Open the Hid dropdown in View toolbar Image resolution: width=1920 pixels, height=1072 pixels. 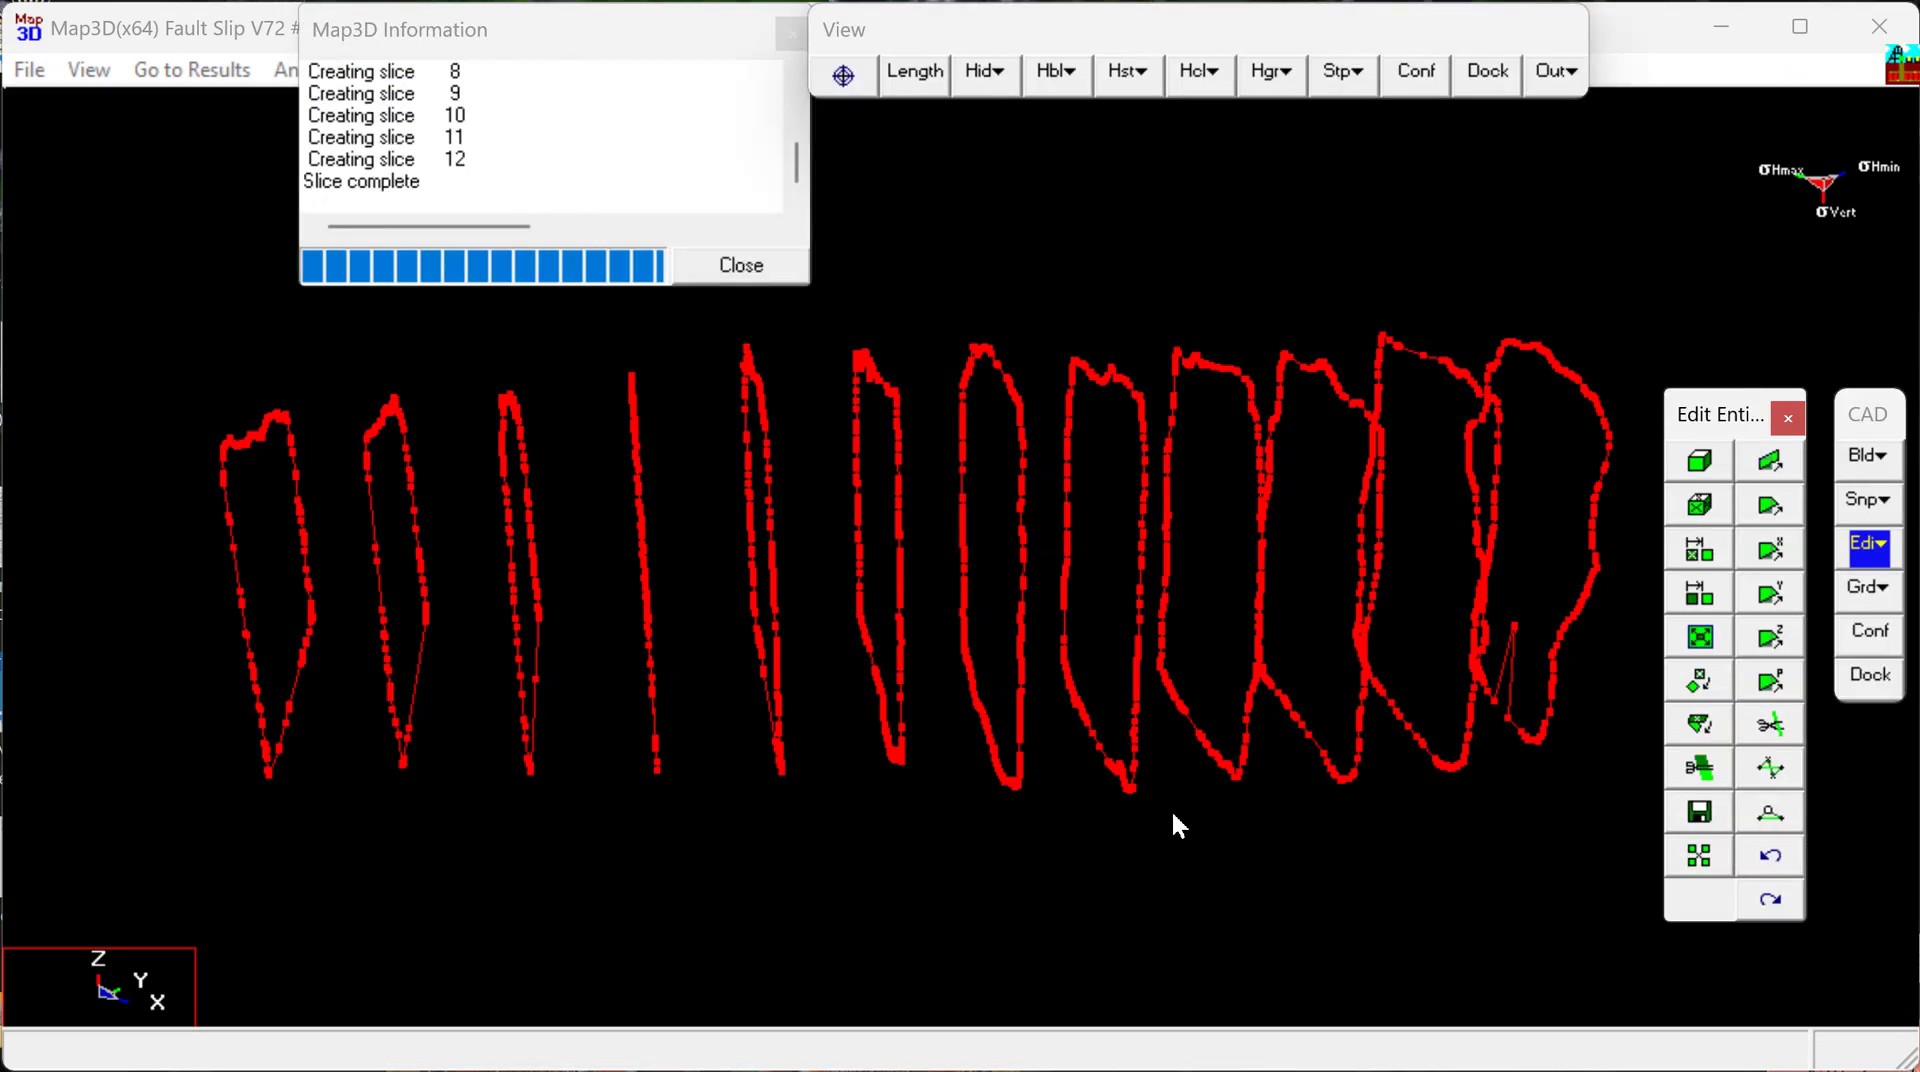[x=985, y=72]
